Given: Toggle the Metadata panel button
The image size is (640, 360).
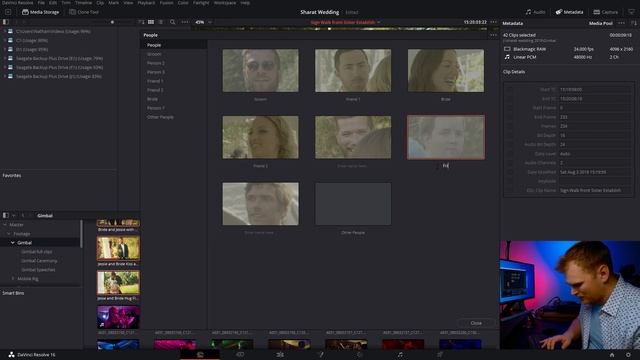Looking at the screenshot, I should coord(569,12).
